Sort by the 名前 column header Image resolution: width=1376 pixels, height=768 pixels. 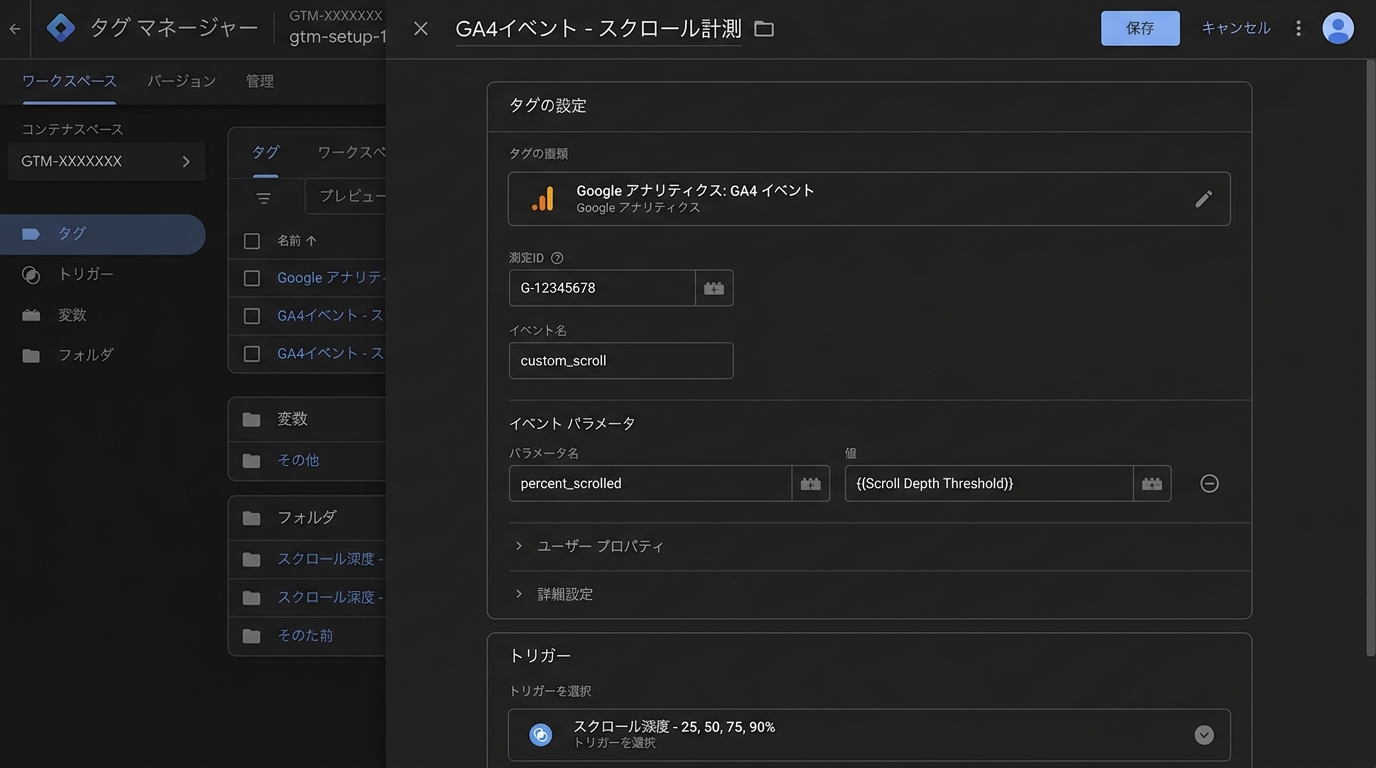click(297, 241)
